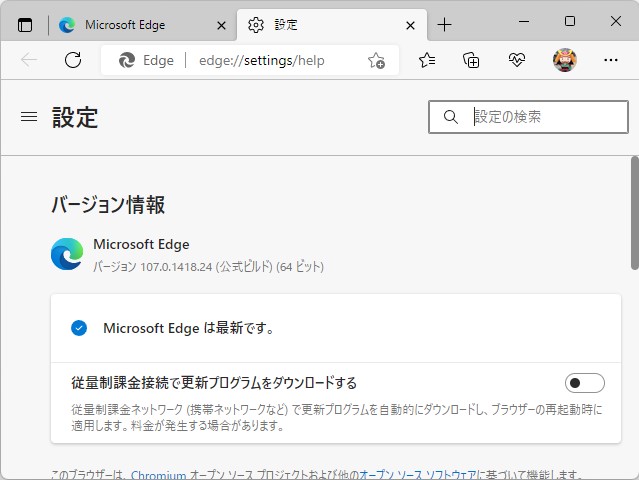Click the Microsoft Edge logo in version info
The image size is (639, 480).
tap(67, 254)
